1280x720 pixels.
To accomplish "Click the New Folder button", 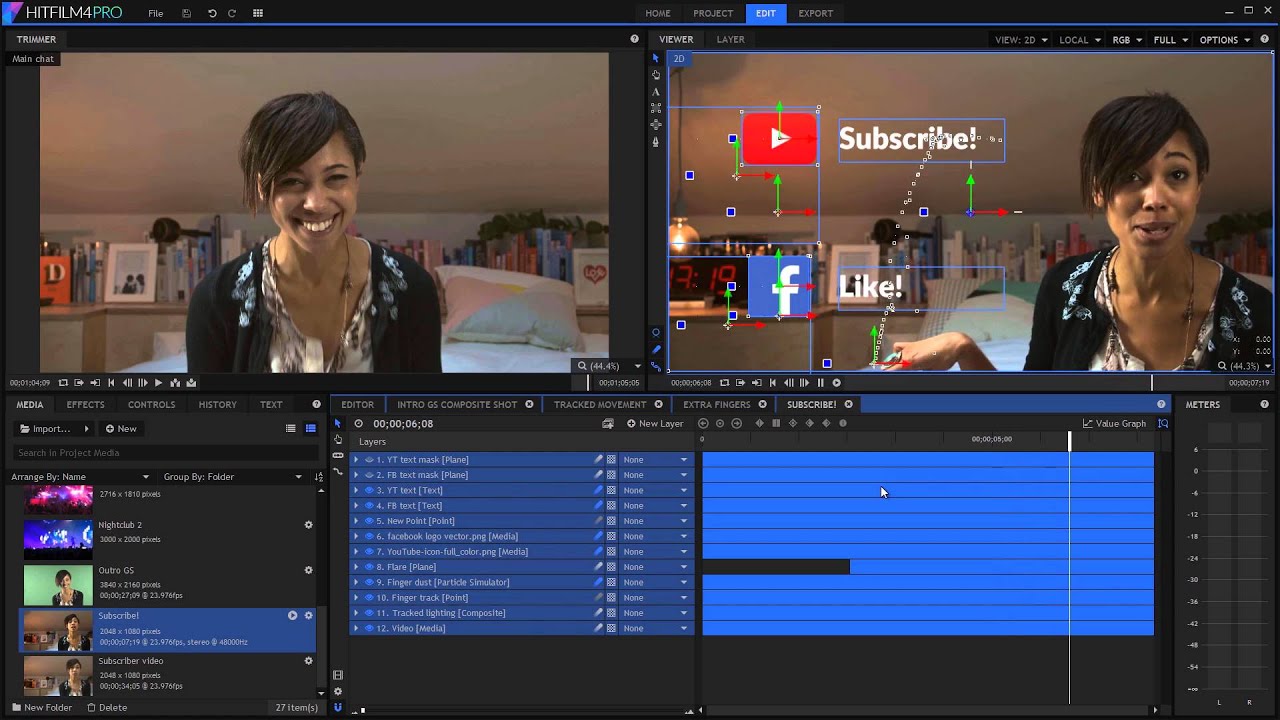I will point(41,707).
